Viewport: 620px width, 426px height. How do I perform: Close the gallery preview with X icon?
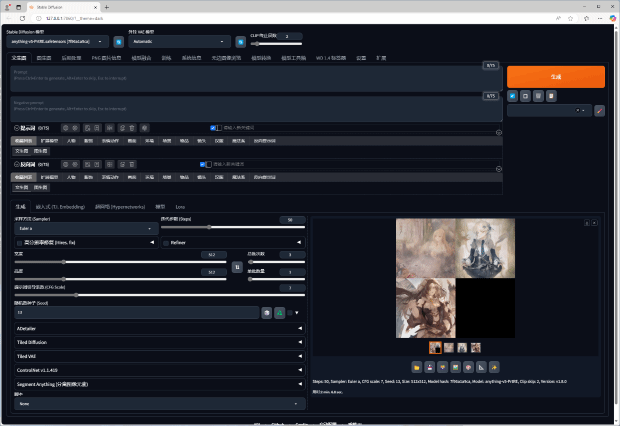(x=594, y=223)
